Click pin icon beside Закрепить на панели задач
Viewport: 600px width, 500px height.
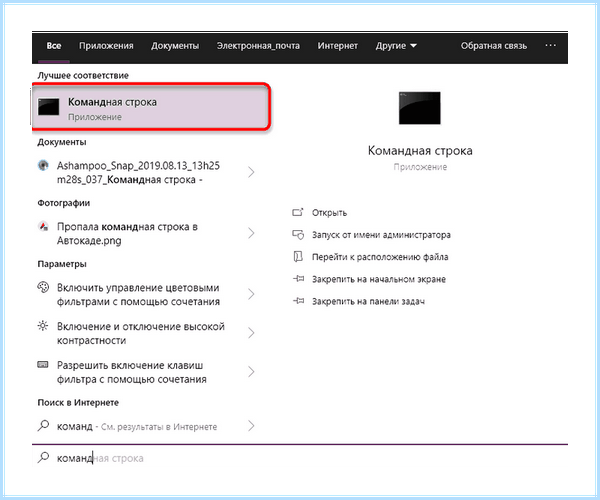pyautogui.click(x=298, y=301)
